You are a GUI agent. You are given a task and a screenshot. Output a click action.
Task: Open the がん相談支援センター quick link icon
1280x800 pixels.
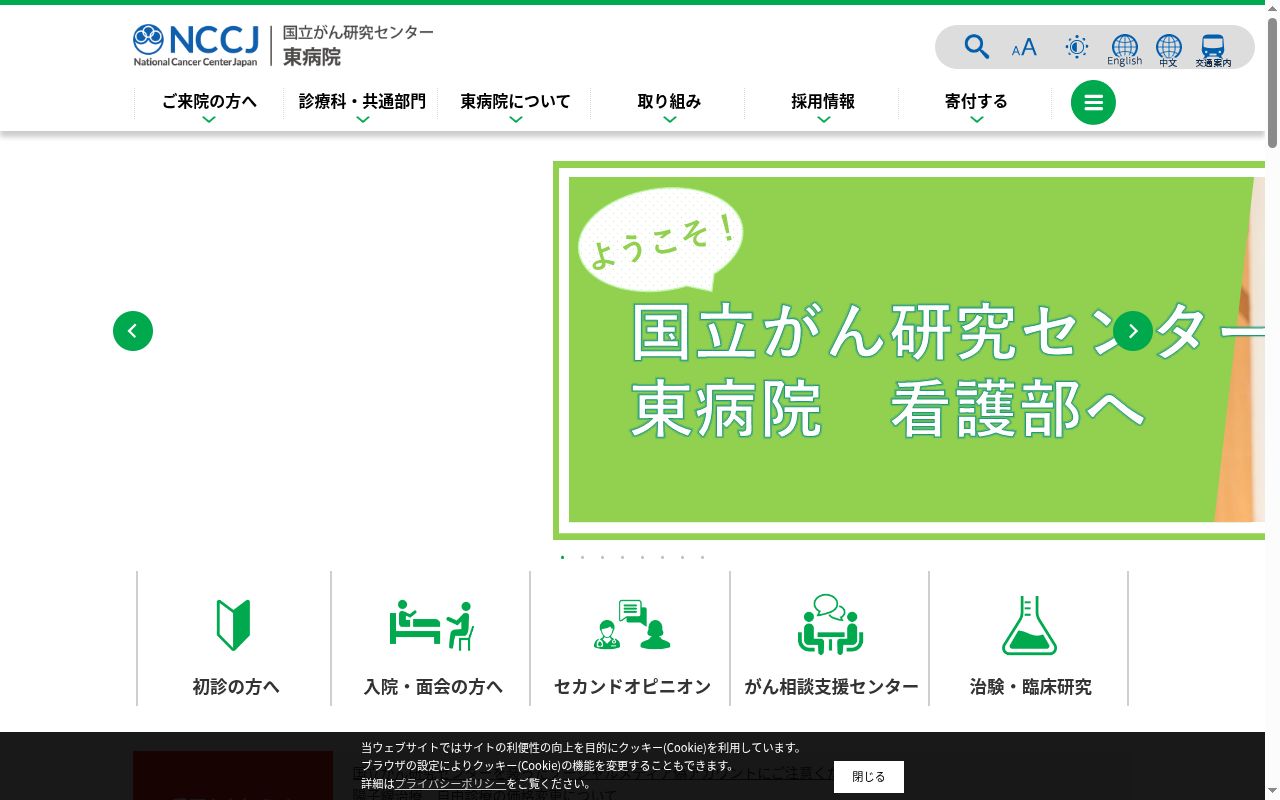tap(830, 625)
